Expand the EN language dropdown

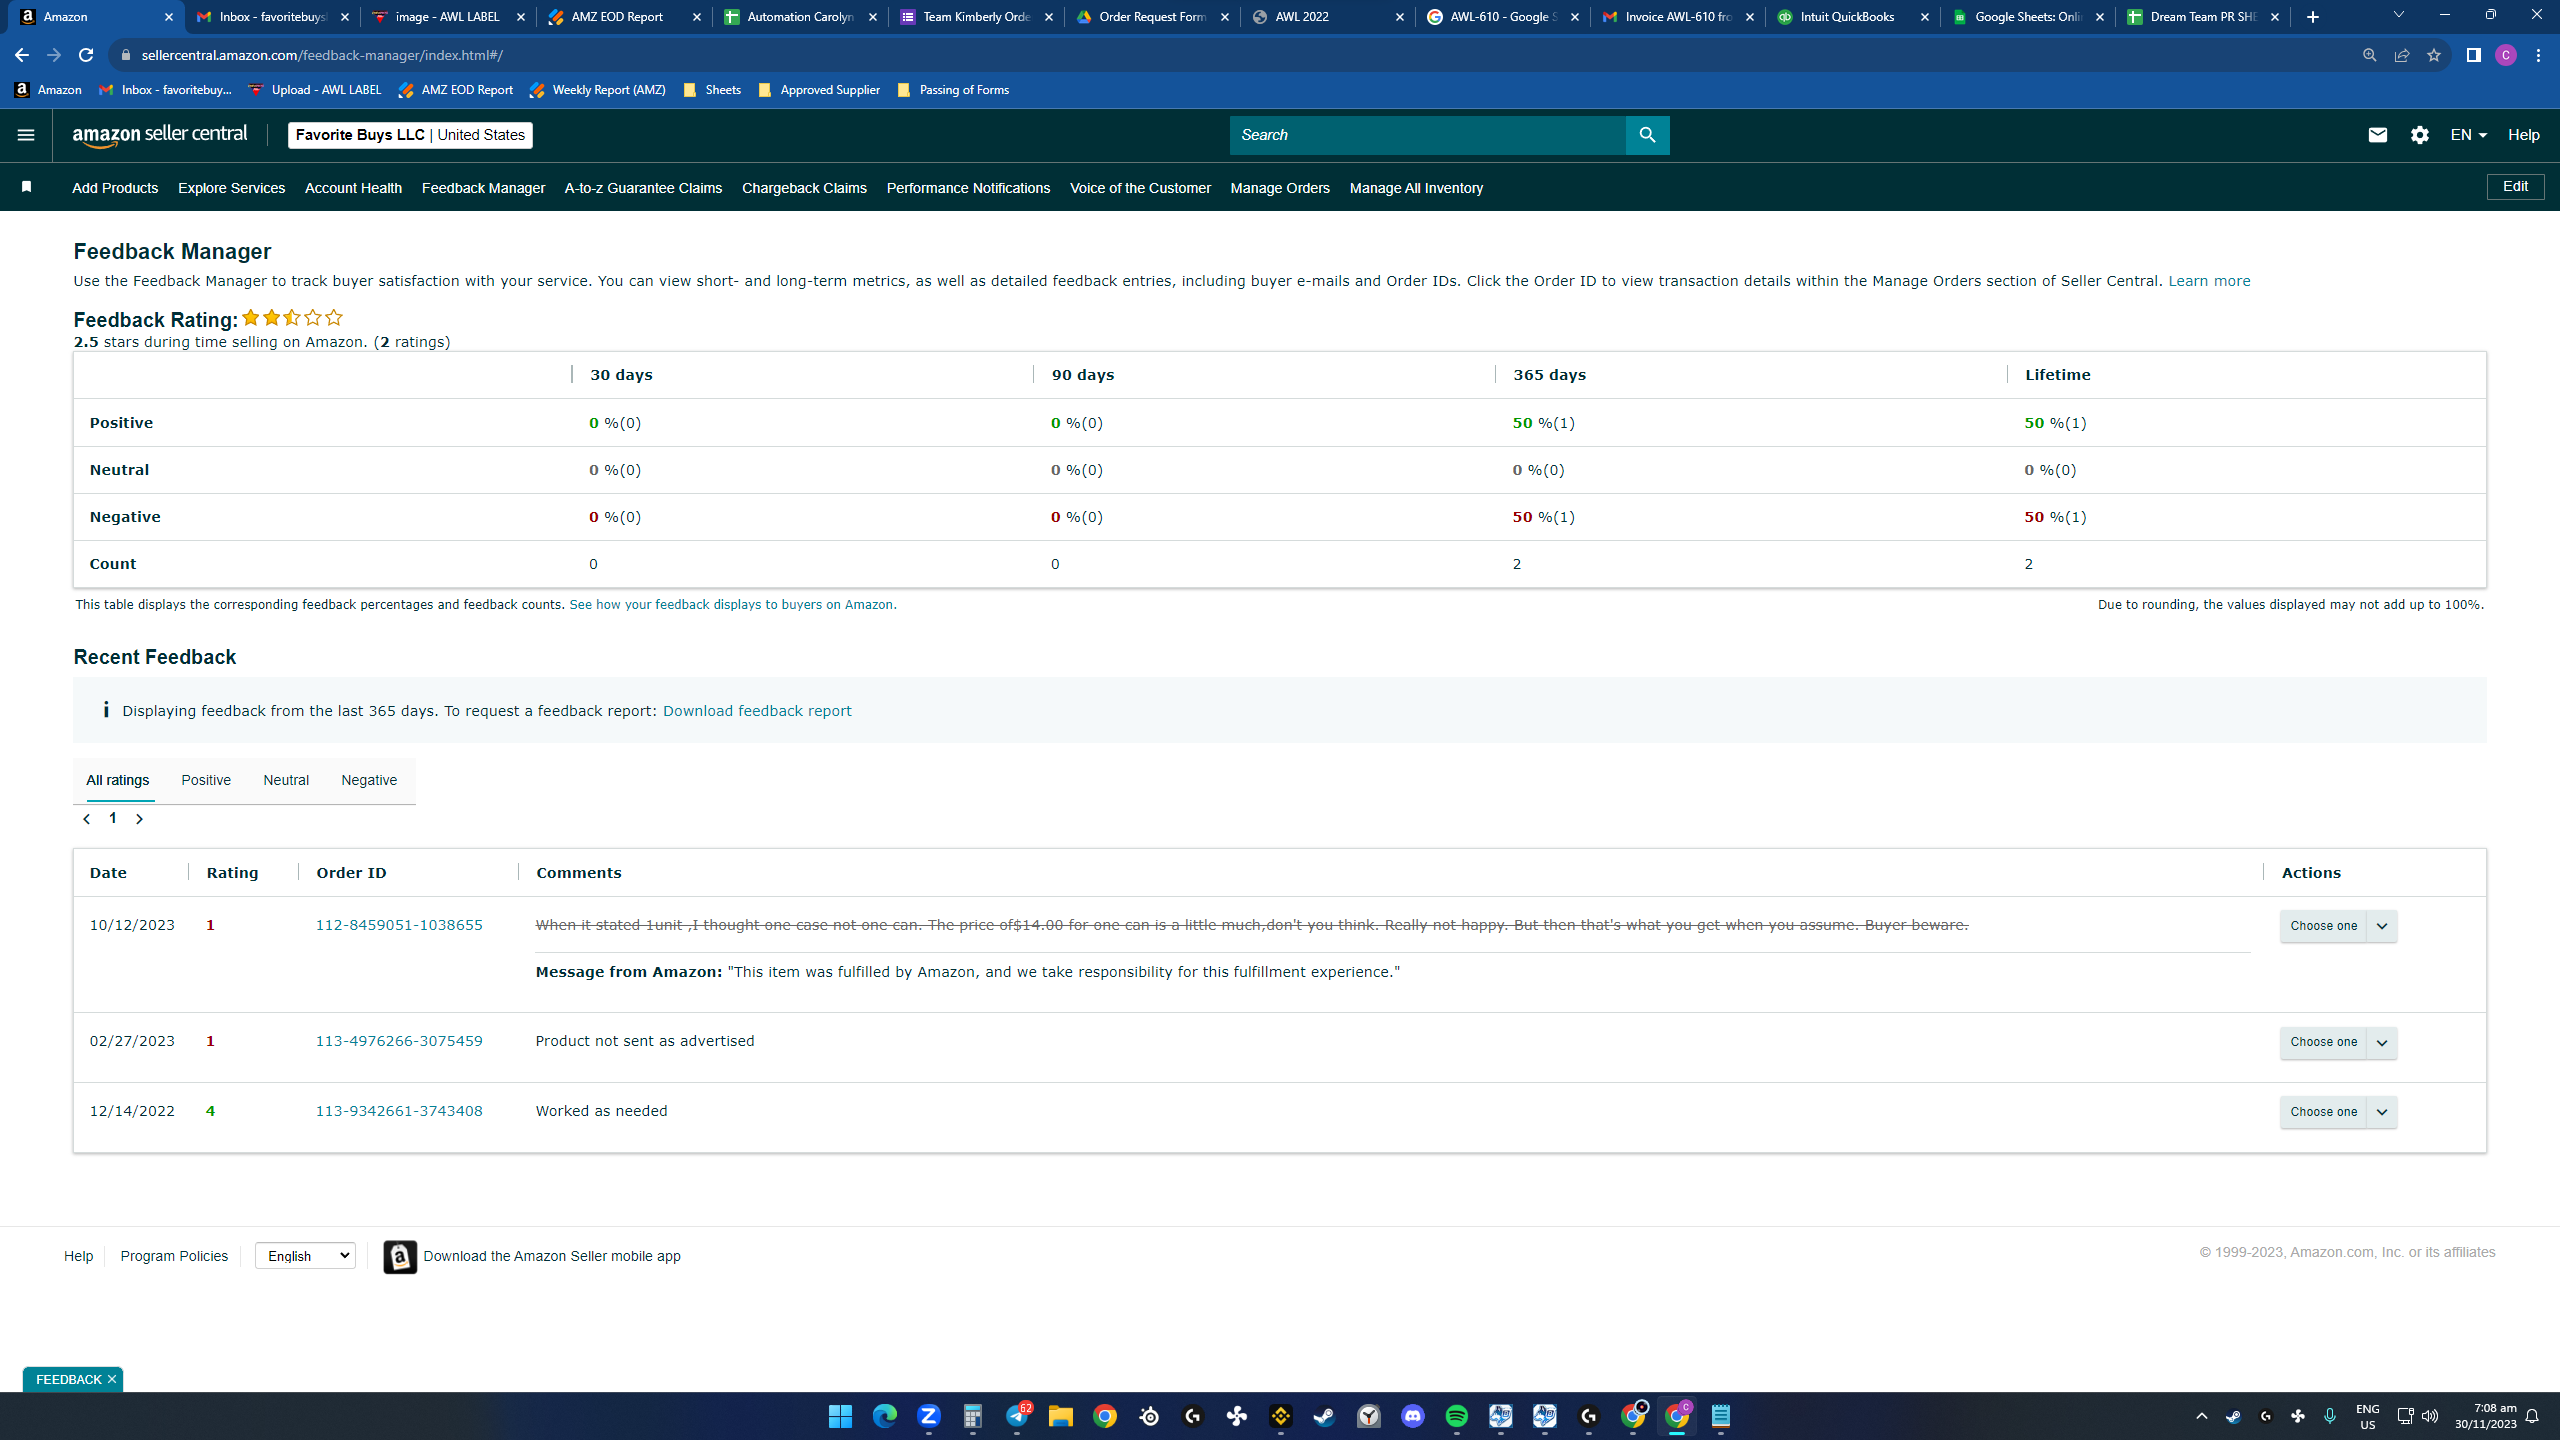click(2468, 135)
